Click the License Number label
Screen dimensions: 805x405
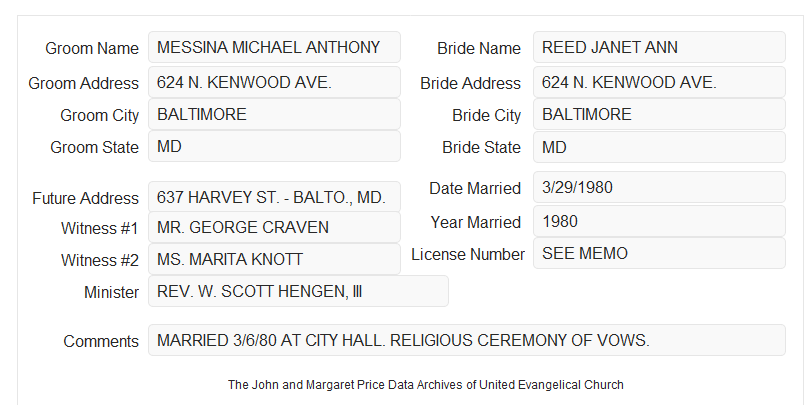[468, 255]
